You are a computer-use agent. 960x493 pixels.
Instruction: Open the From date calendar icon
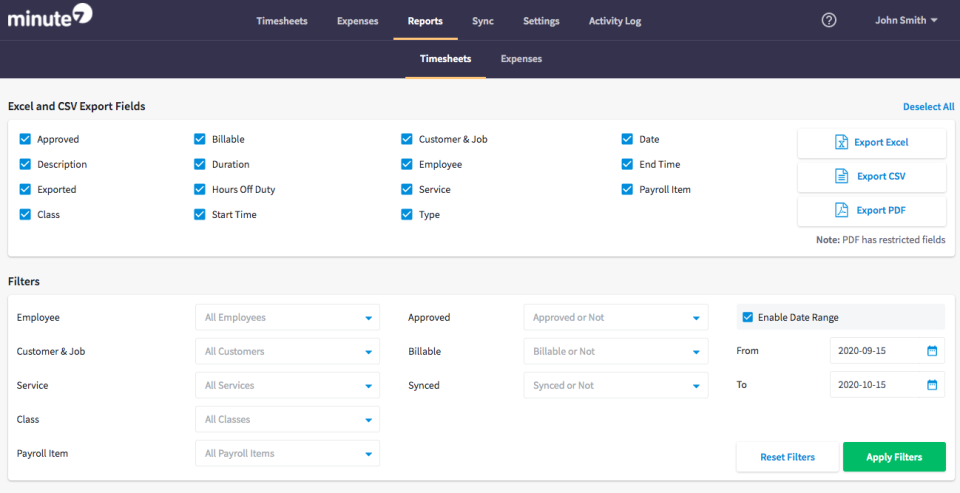[932, 351]
